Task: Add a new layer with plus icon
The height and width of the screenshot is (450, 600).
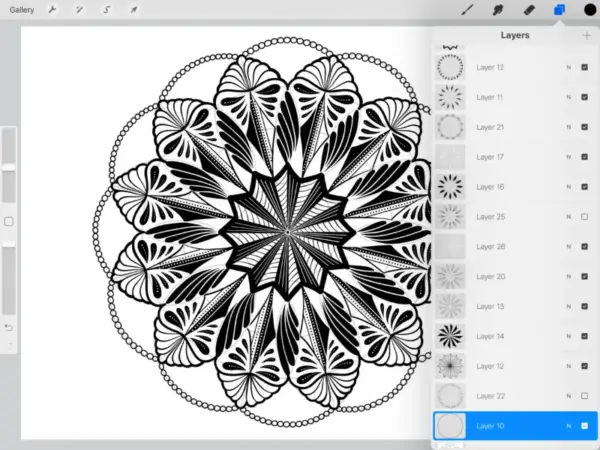Action: [x=587, y=36]
